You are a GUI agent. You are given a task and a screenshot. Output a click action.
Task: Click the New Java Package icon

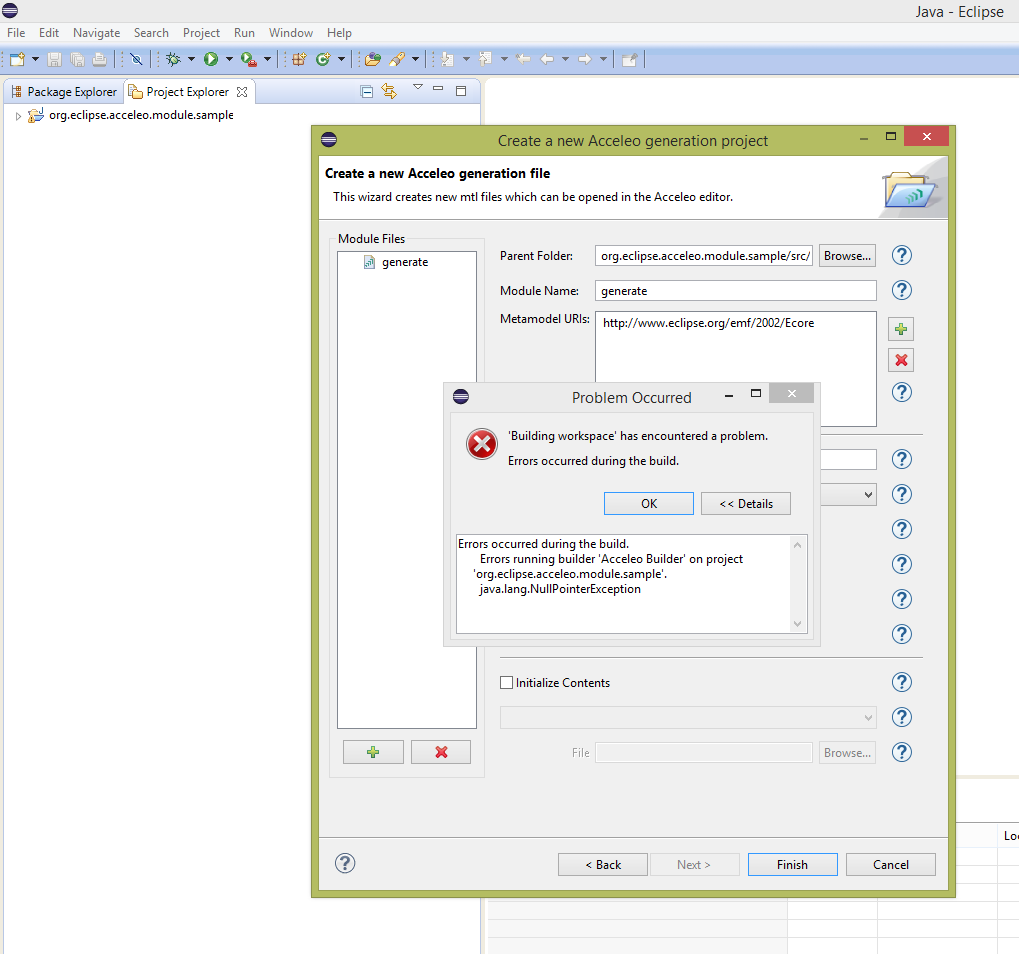pos(299,59)
